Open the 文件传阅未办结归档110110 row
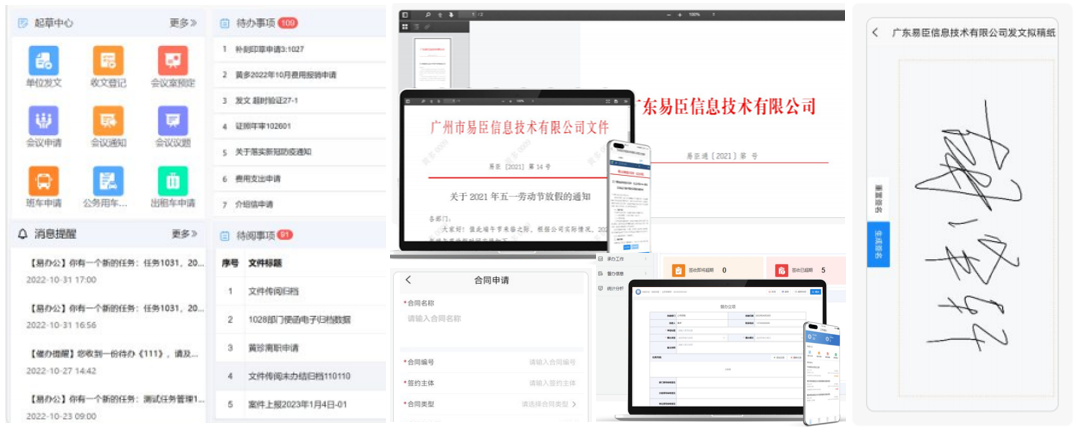This screenshot has width=1078, height=432. 300,376
